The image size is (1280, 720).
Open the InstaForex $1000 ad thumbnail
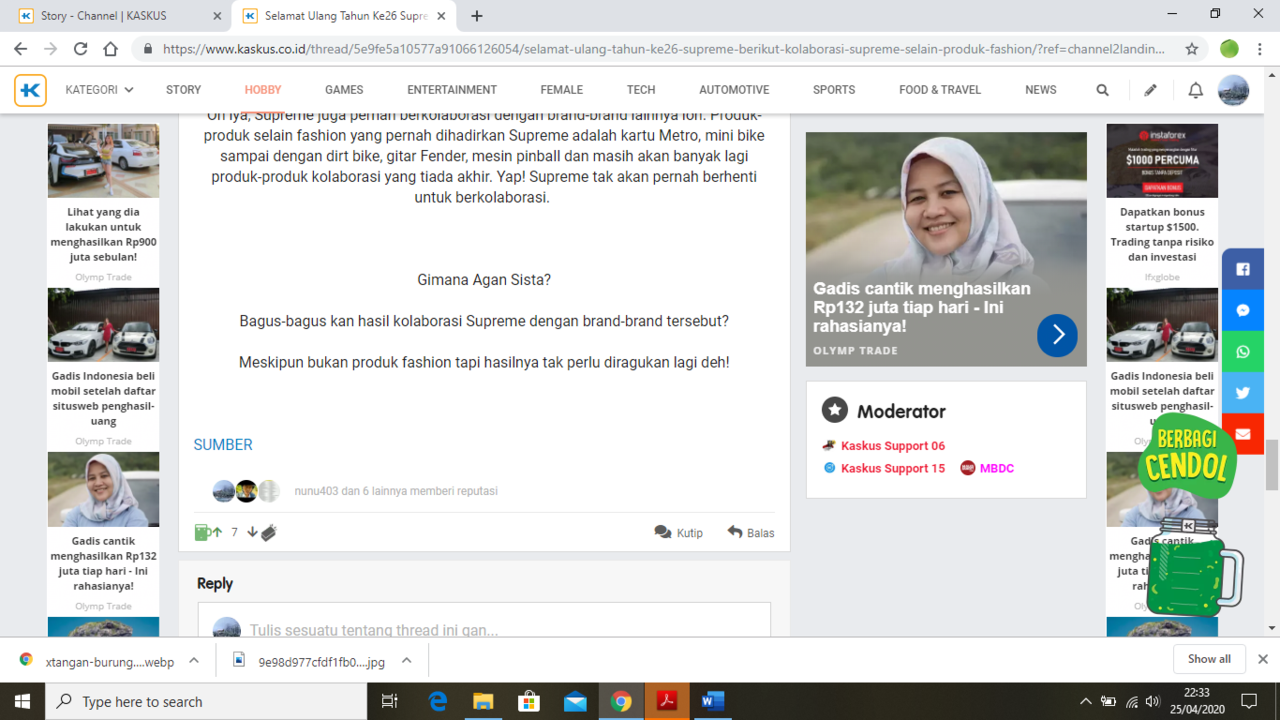pos(1162,161)
